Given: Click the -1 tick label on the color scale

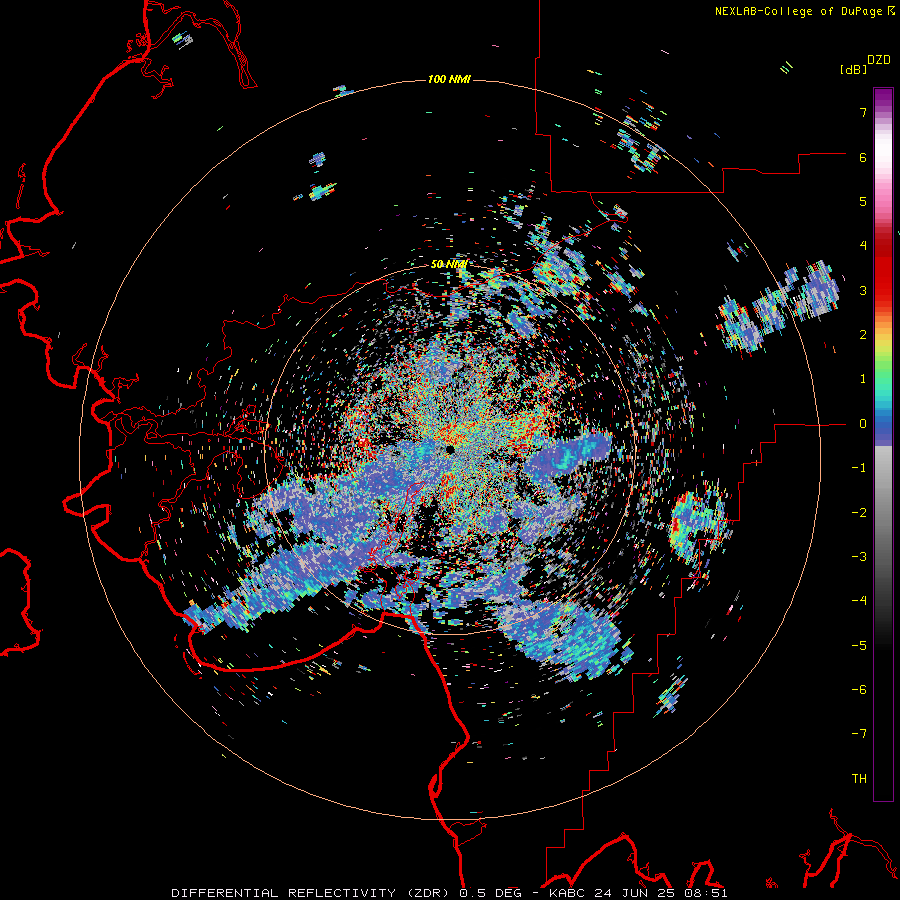Looking at the screenshot, I should pos(859,468).
